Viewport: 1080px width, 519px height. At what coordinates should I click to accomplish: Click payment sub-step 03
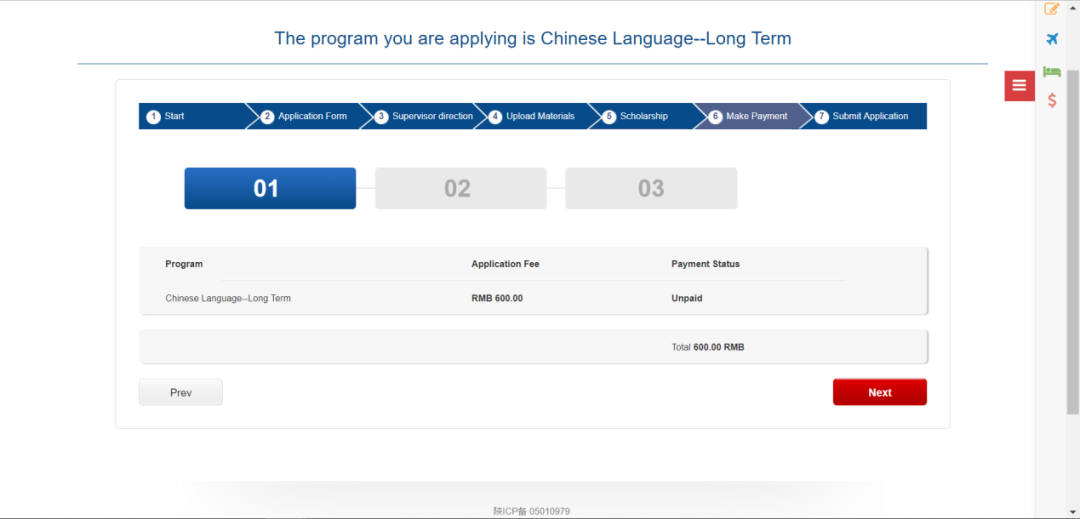(x=651, y=189)
